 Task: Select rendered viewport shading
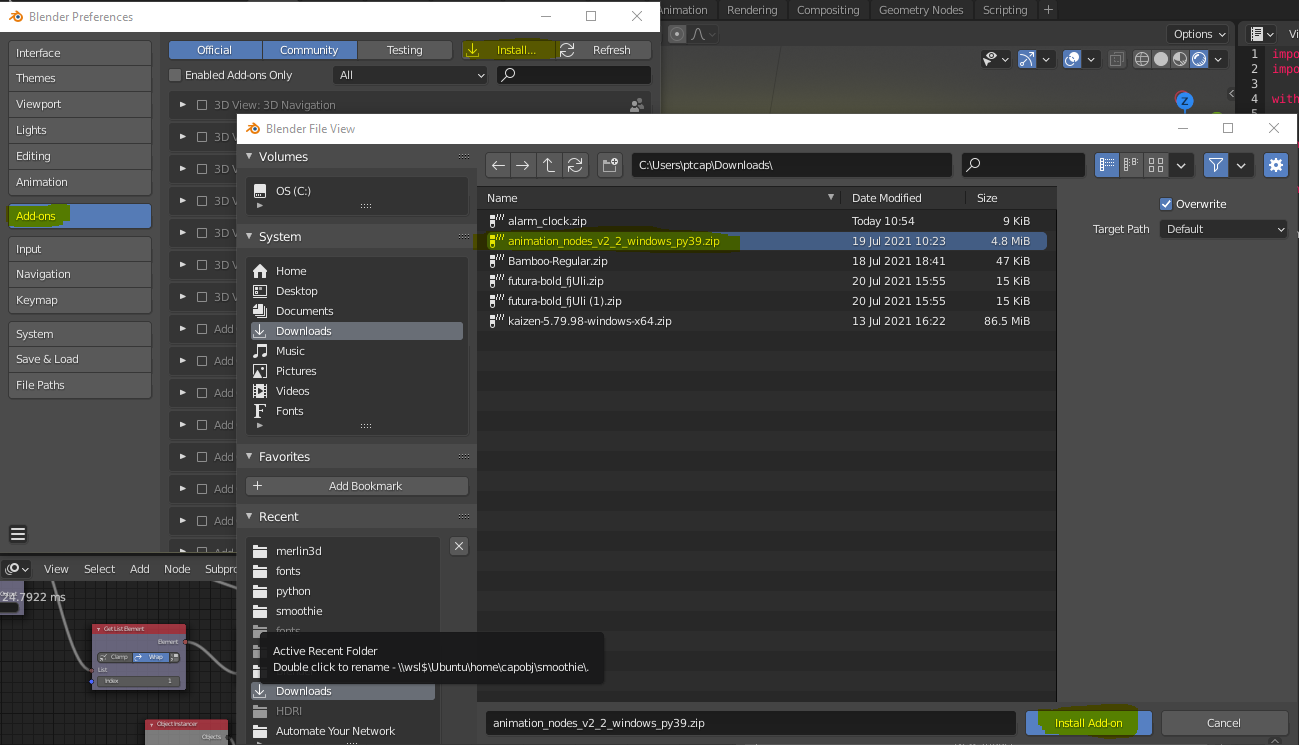1199,59
